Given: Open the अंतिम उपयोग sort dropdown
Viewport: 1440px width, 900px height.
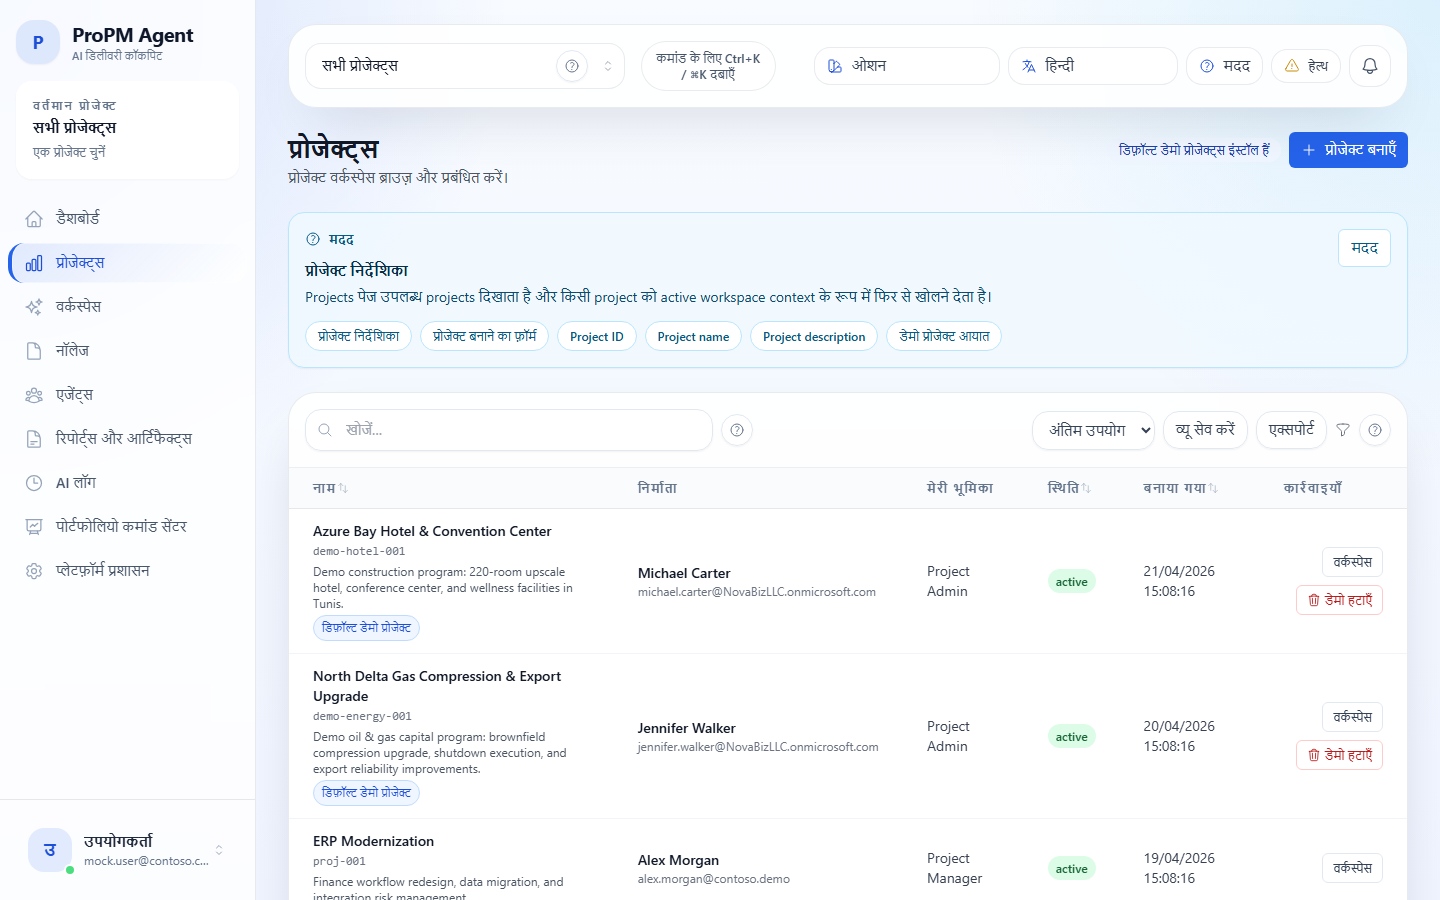Looking at the screenshot, I should [1093, 430].
